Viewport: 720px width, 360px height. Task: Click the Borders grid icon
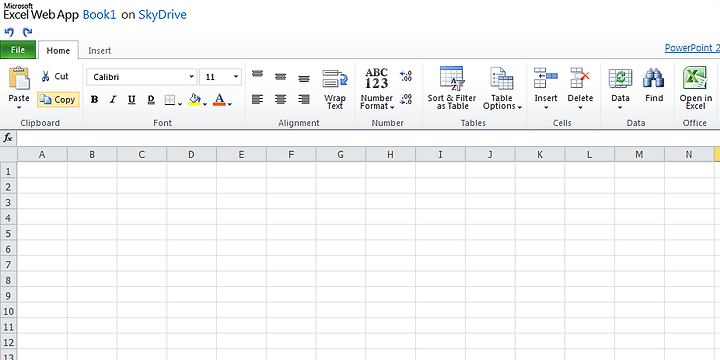[170, 100]
